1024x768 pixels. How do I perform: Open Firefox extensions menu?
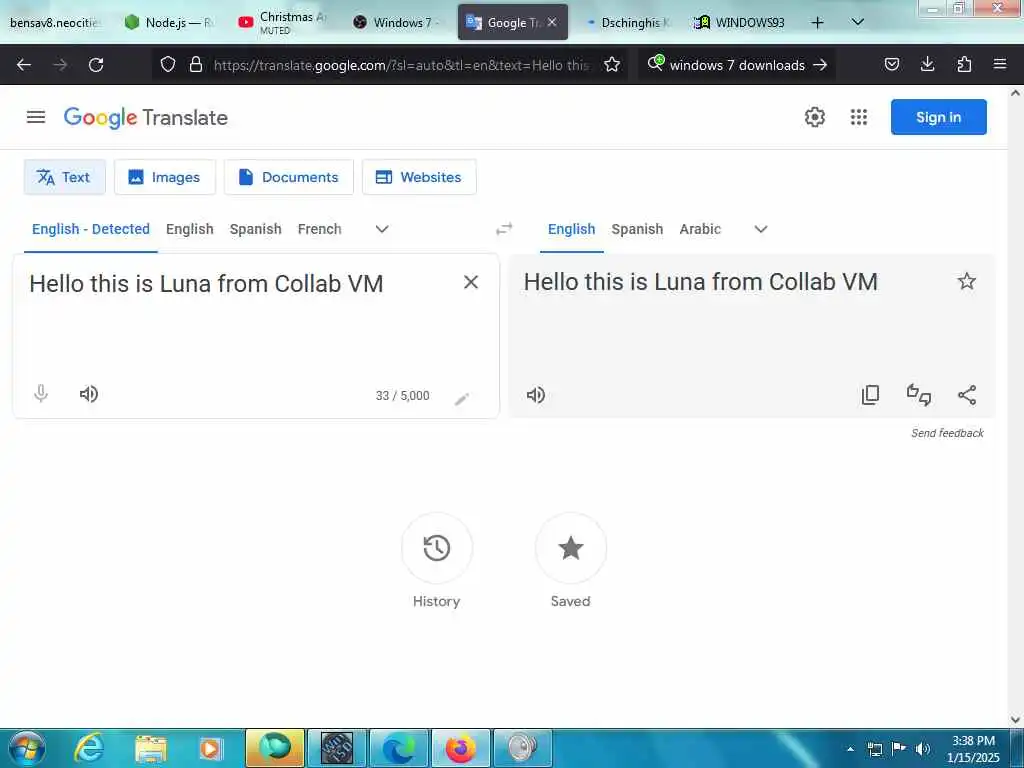pos(964,64)
